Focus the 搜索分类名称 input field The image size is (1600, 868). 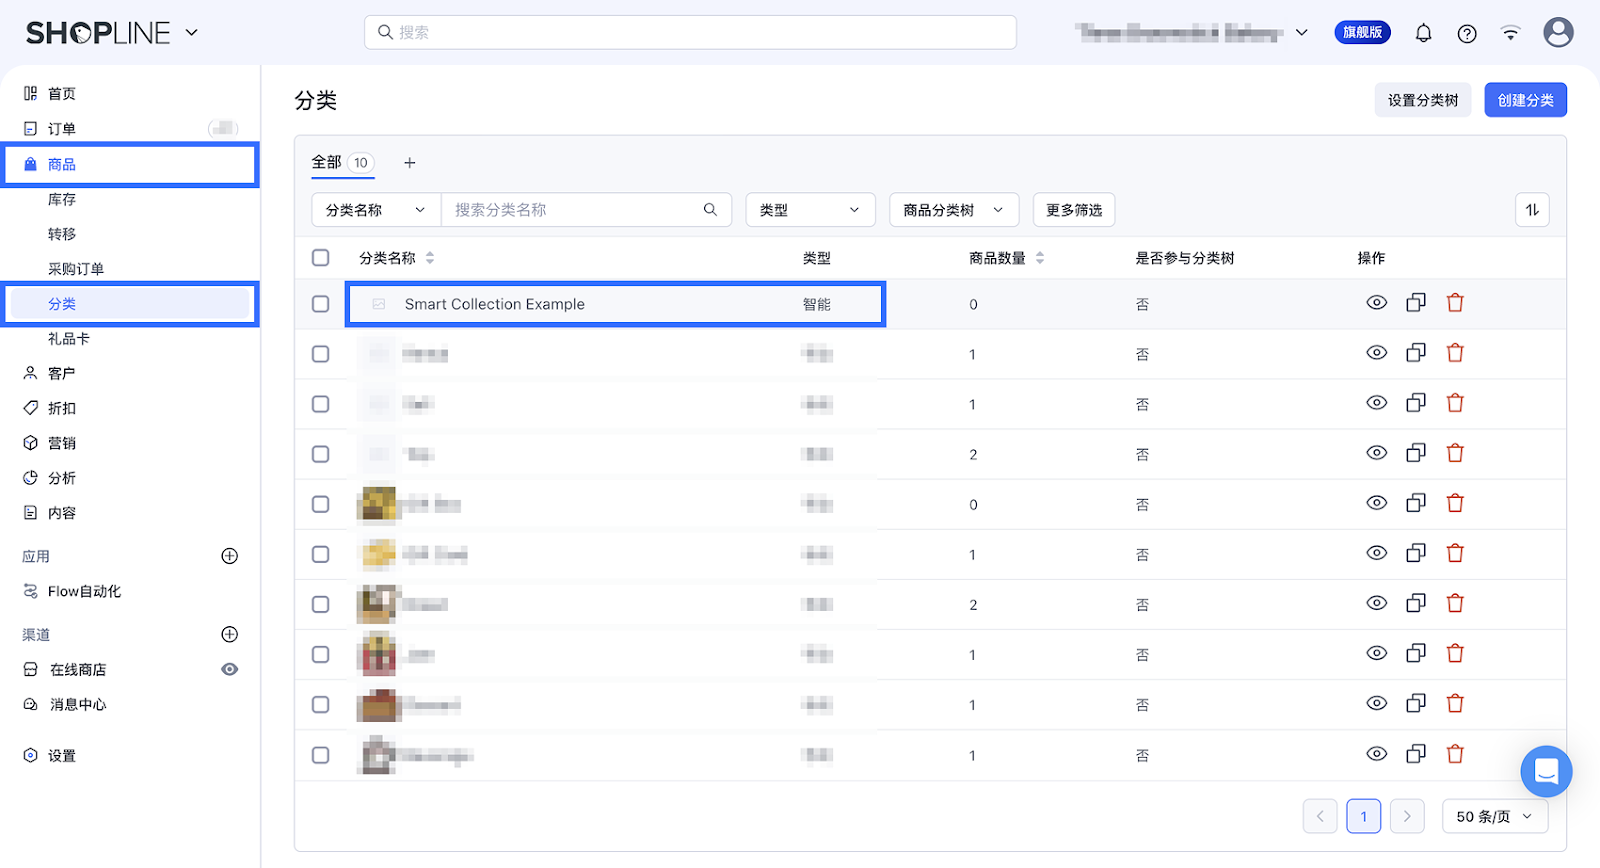[x=575, y=210]
